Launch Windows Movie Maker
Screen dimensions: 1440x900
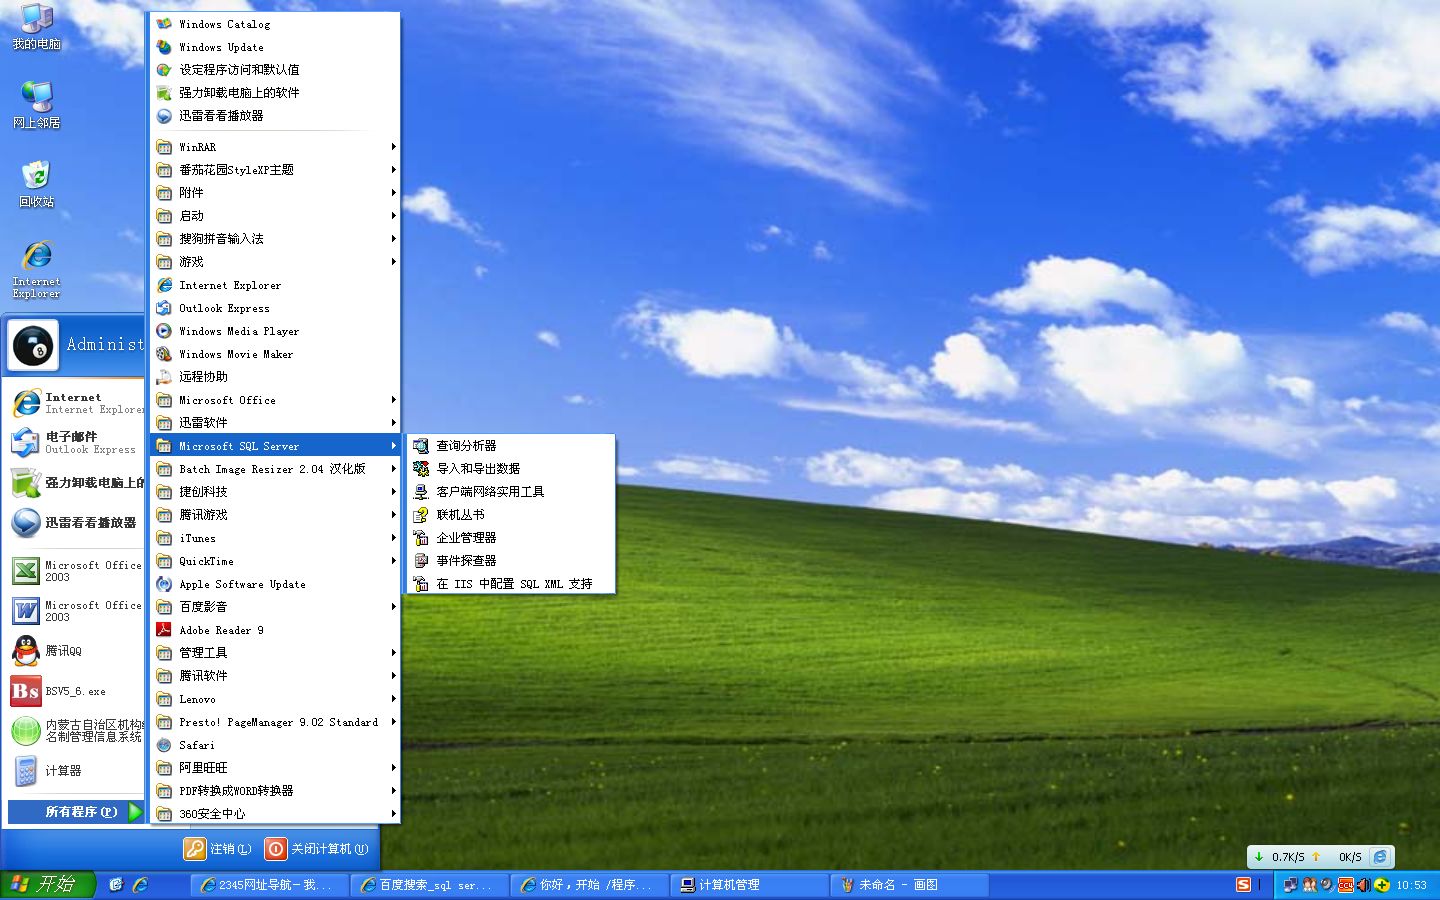click(x=275, y=354)
